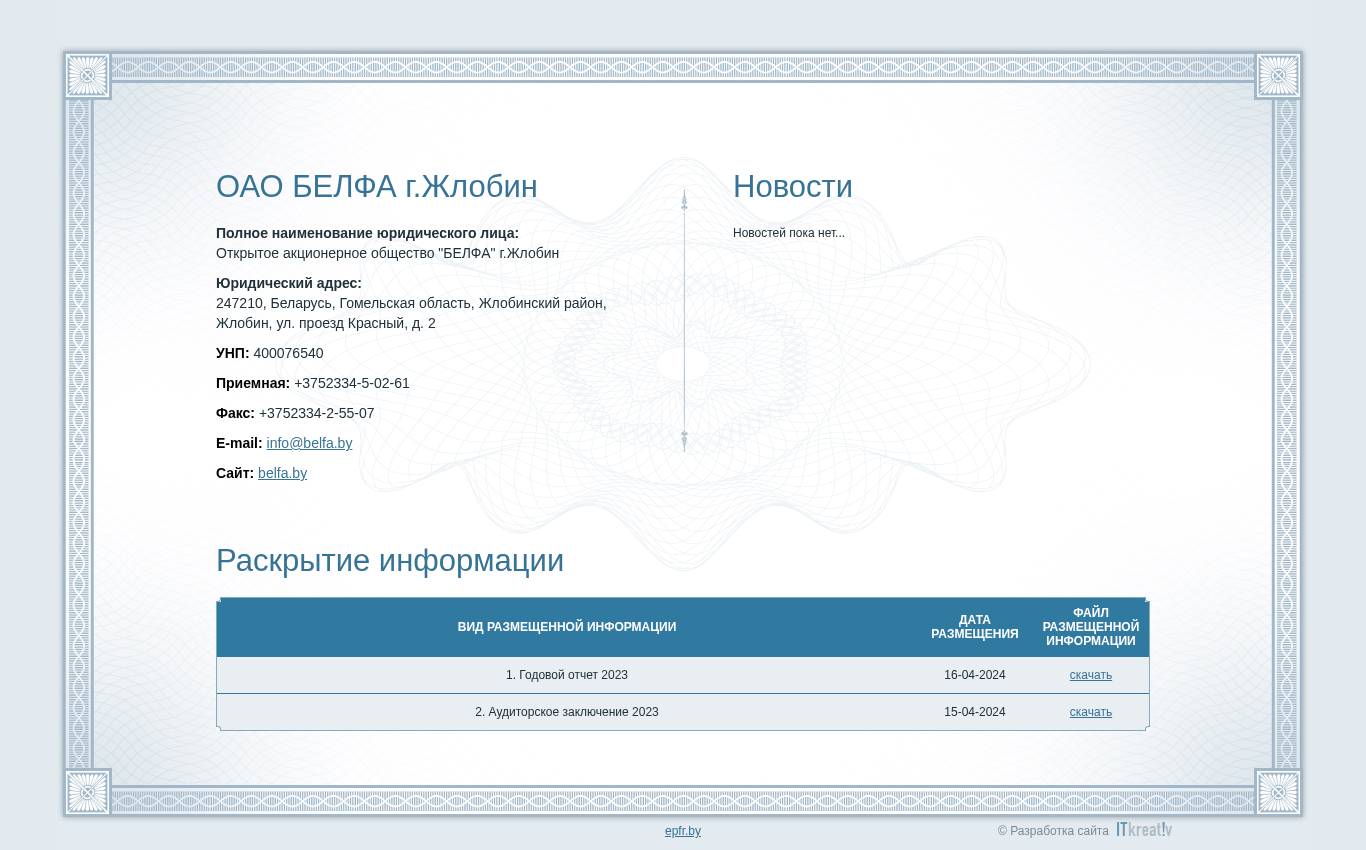The height and width of the screenshot is (850, 1366).
Task: Click the Файл размещенной информации column header
Action: click(1091, 627)
